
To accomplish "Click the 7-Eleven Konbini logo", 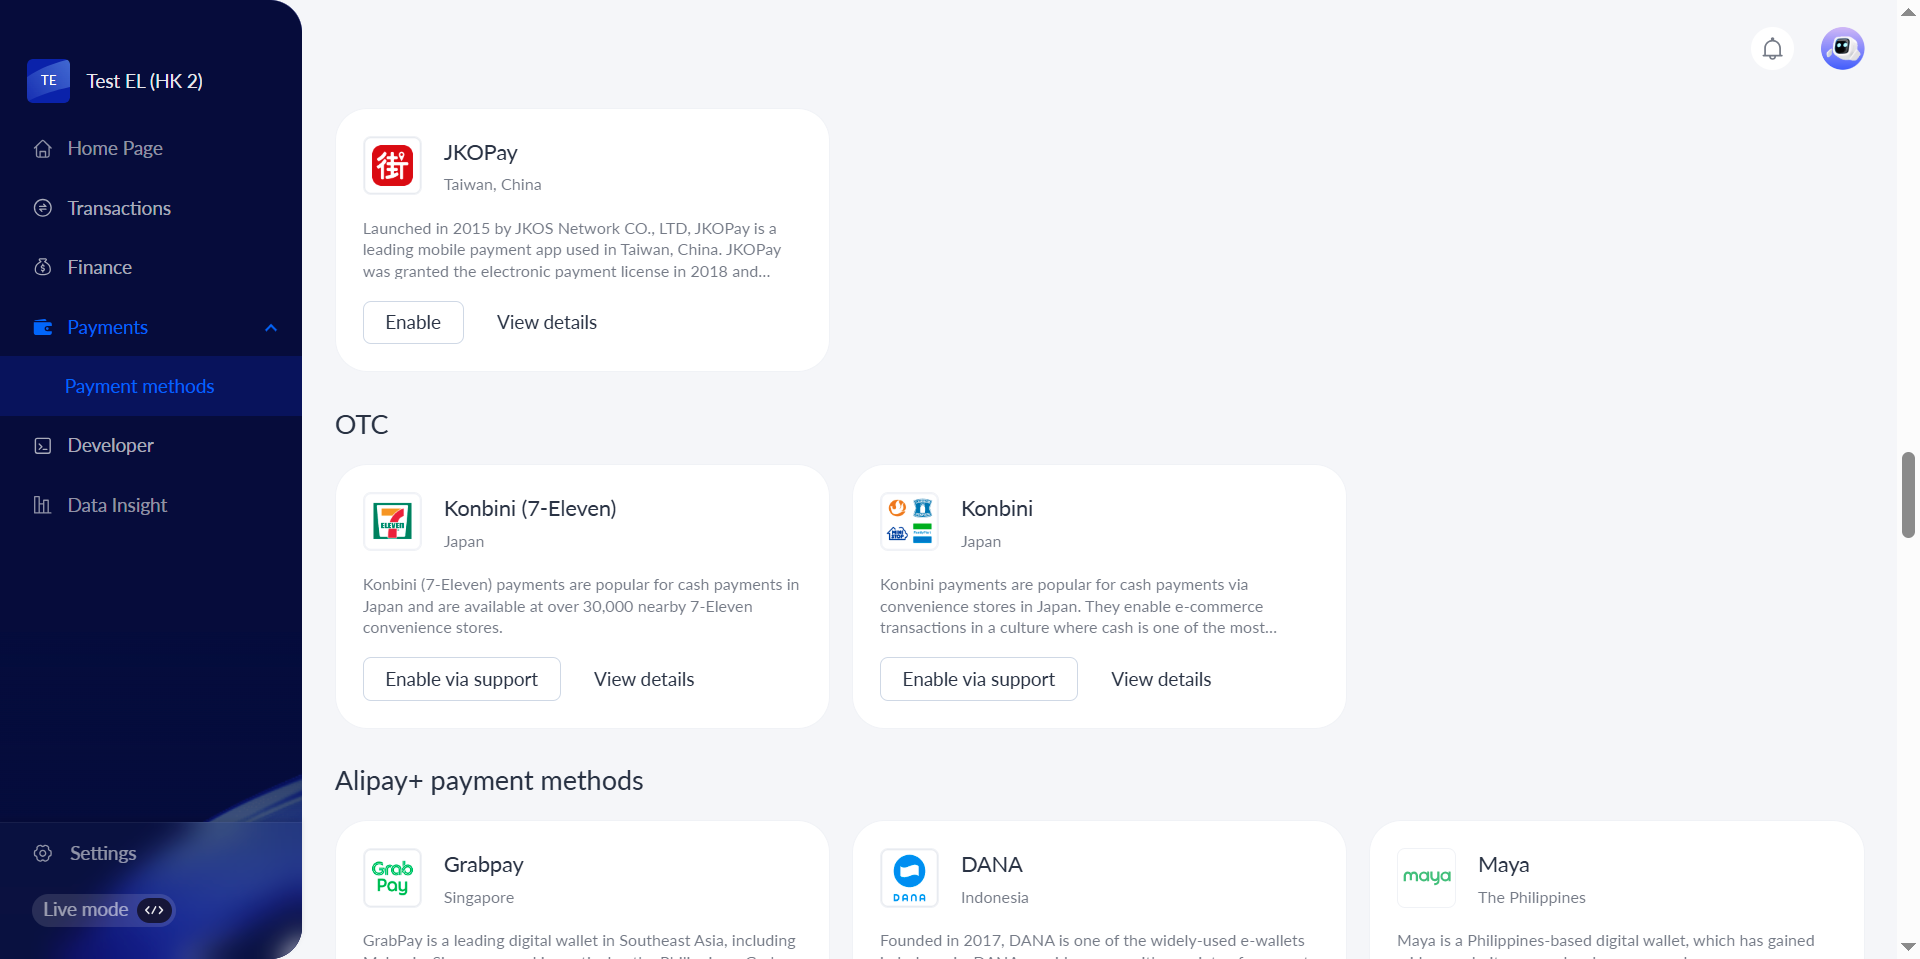I will pyautogui.click(x=392, y=522).
